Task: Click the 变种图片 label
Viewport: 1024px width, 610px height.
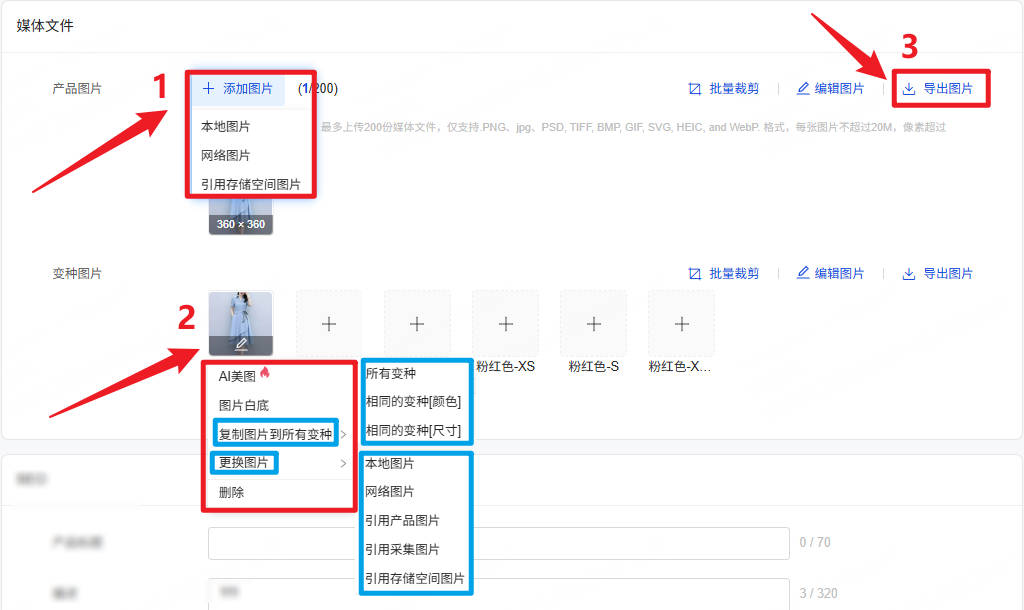Action: click(77, 273)
